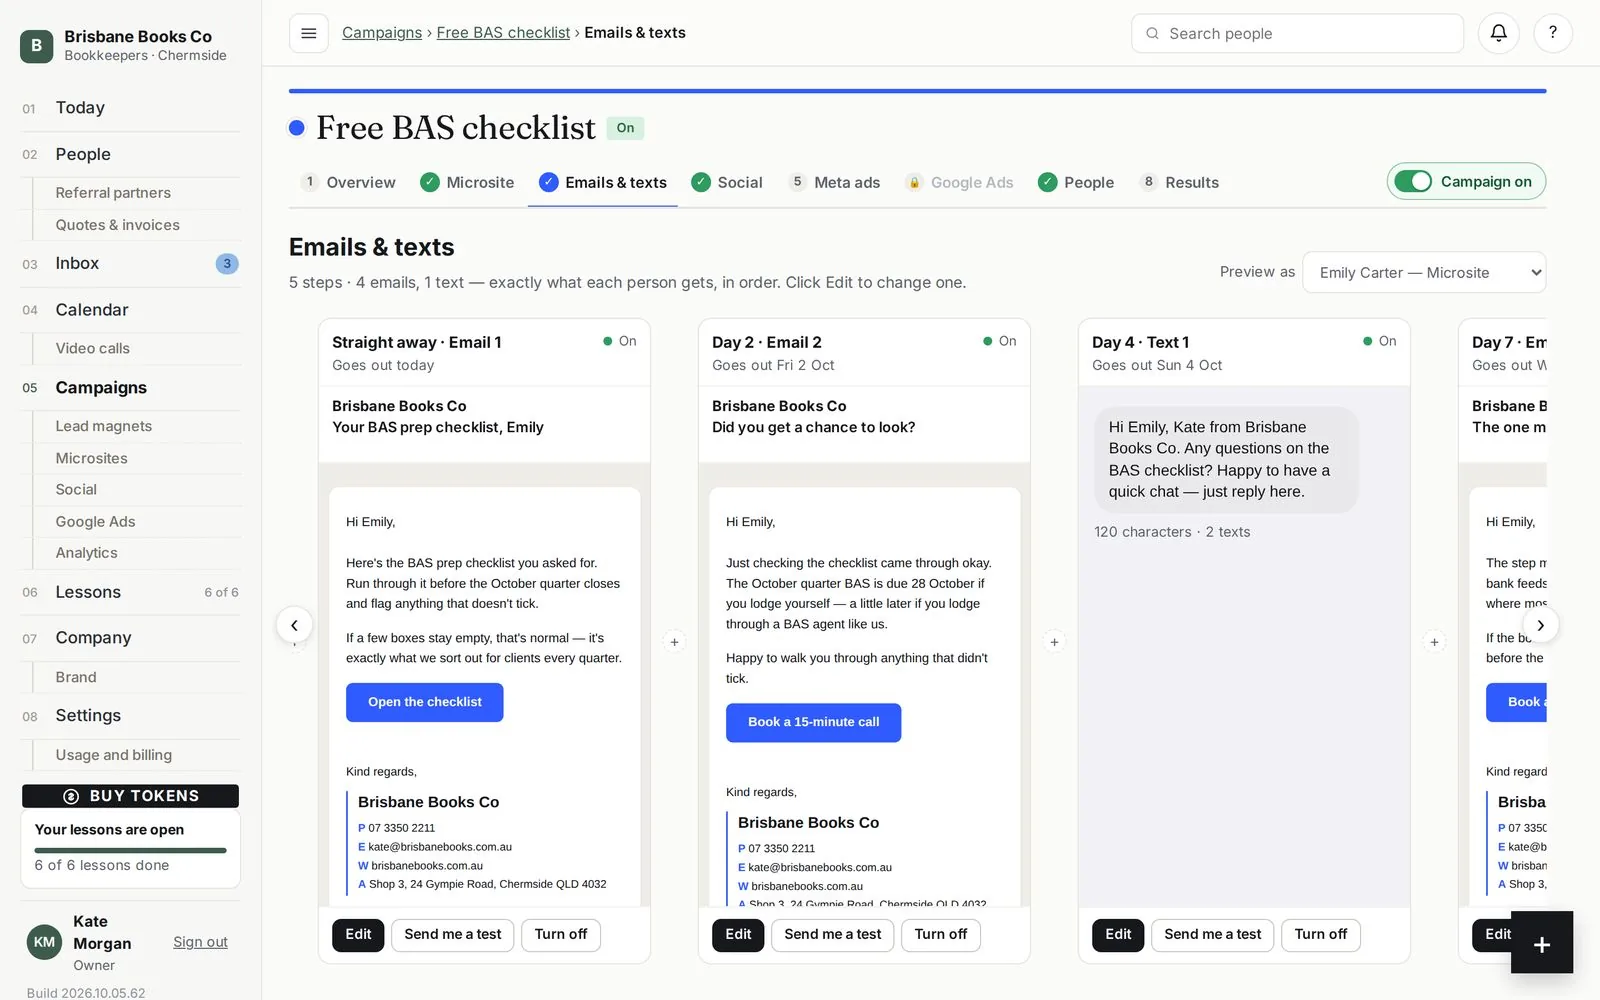Open the notifications bell
The width and height of the screenshot is (1600, 1000).
coord(1498,33)
